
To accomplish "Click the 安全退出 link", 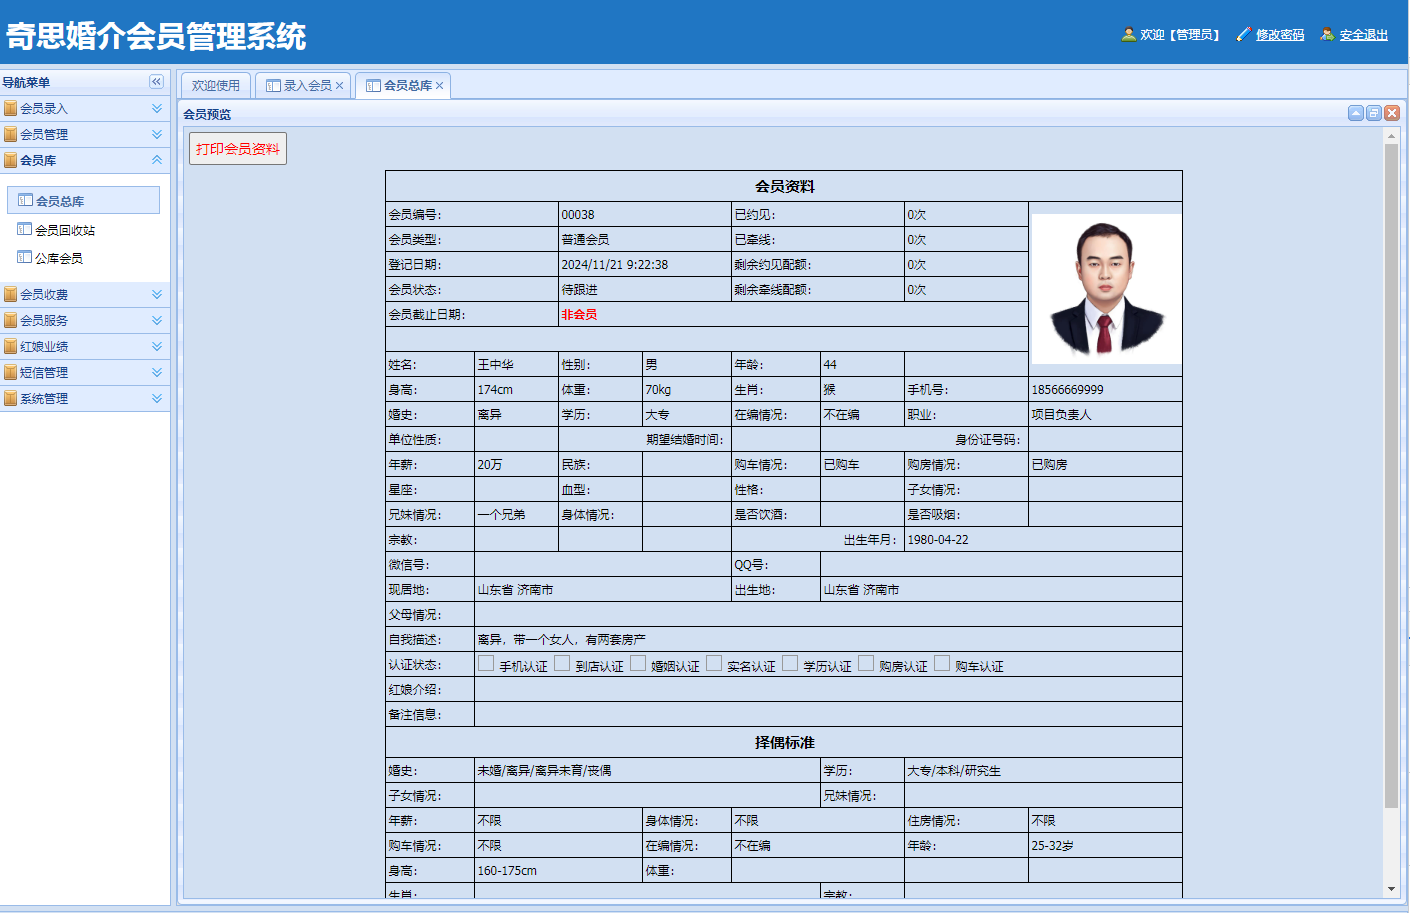I will tap(1363, 35).
